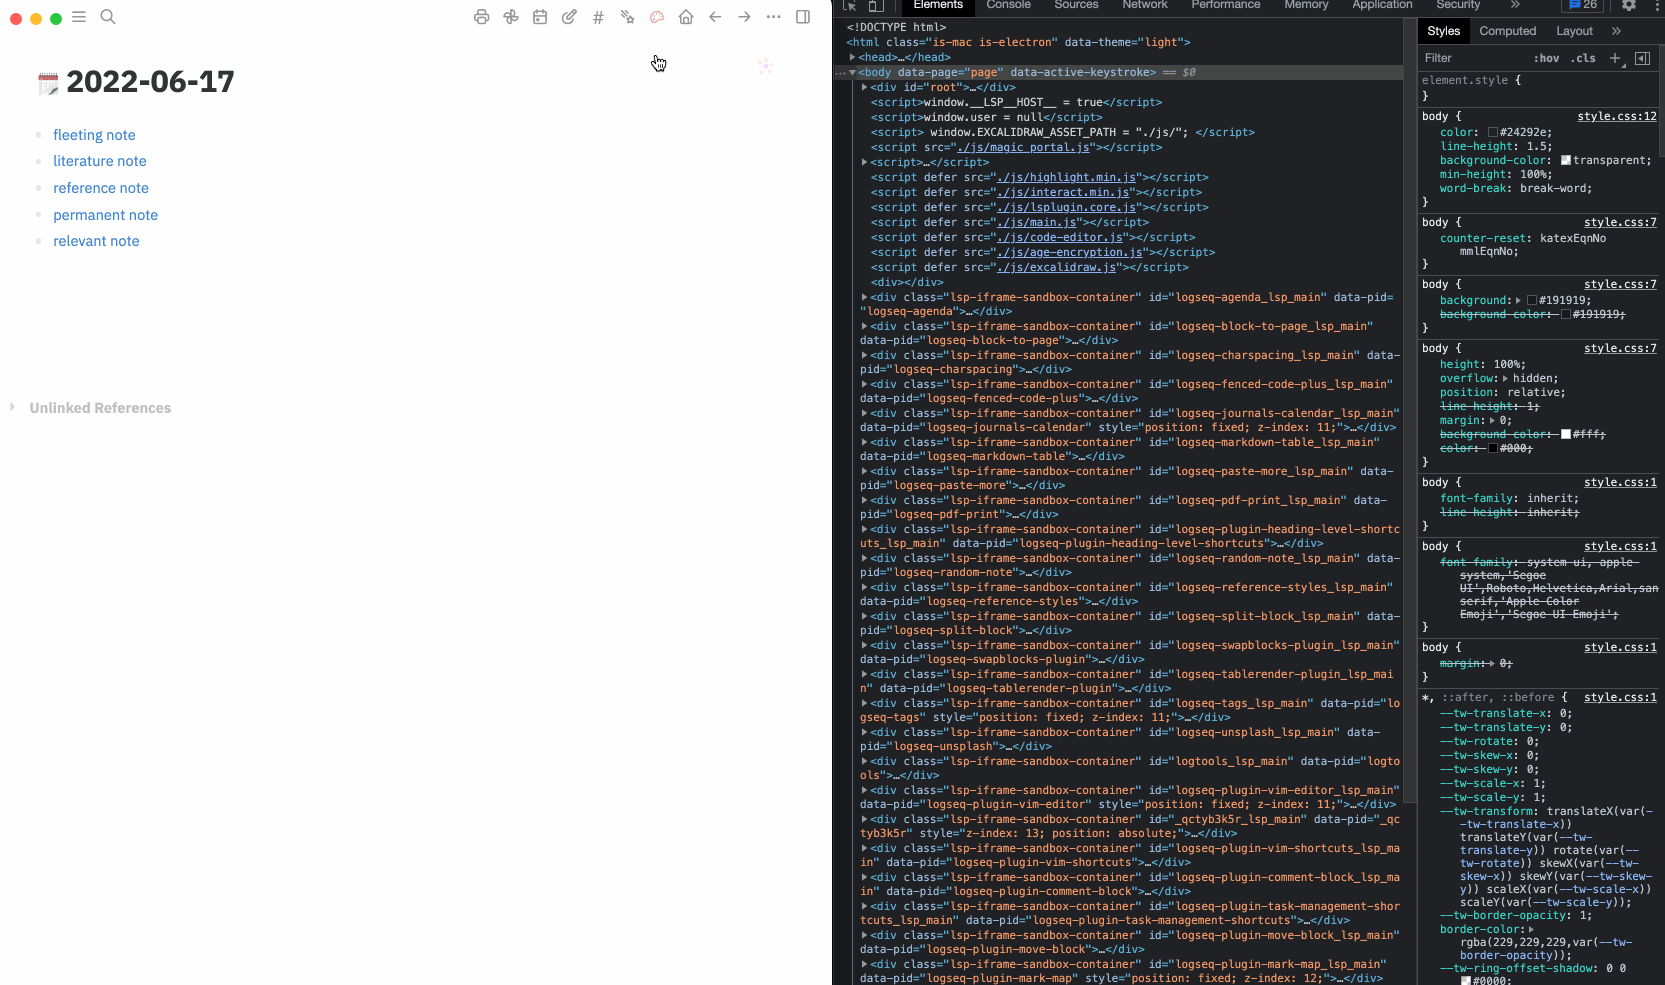
Task: Select the Layout tab in styles pane
Action: point(1575,31)
